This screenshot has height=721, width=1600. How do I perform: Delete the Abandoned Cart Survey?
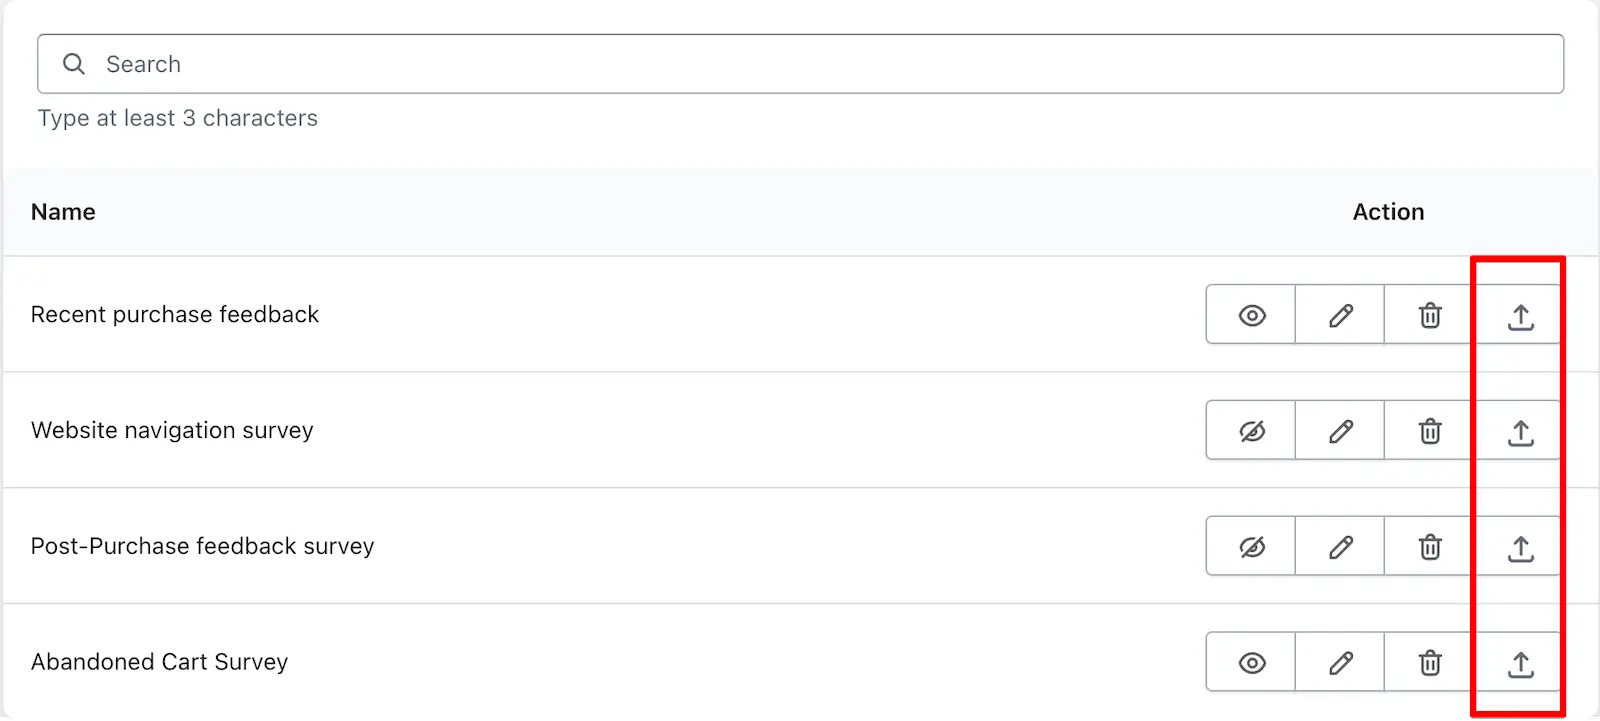(1430, 663)
